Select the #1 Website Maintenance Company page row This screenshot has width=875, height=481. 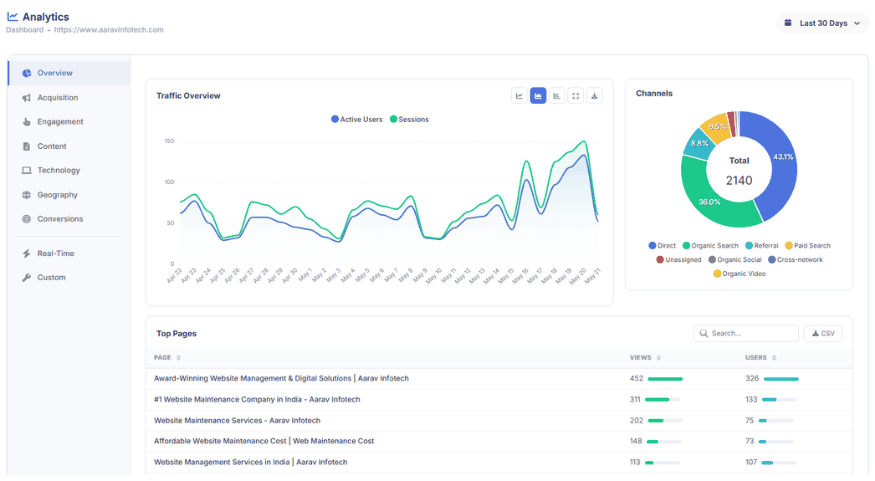[x=499, y=400]
